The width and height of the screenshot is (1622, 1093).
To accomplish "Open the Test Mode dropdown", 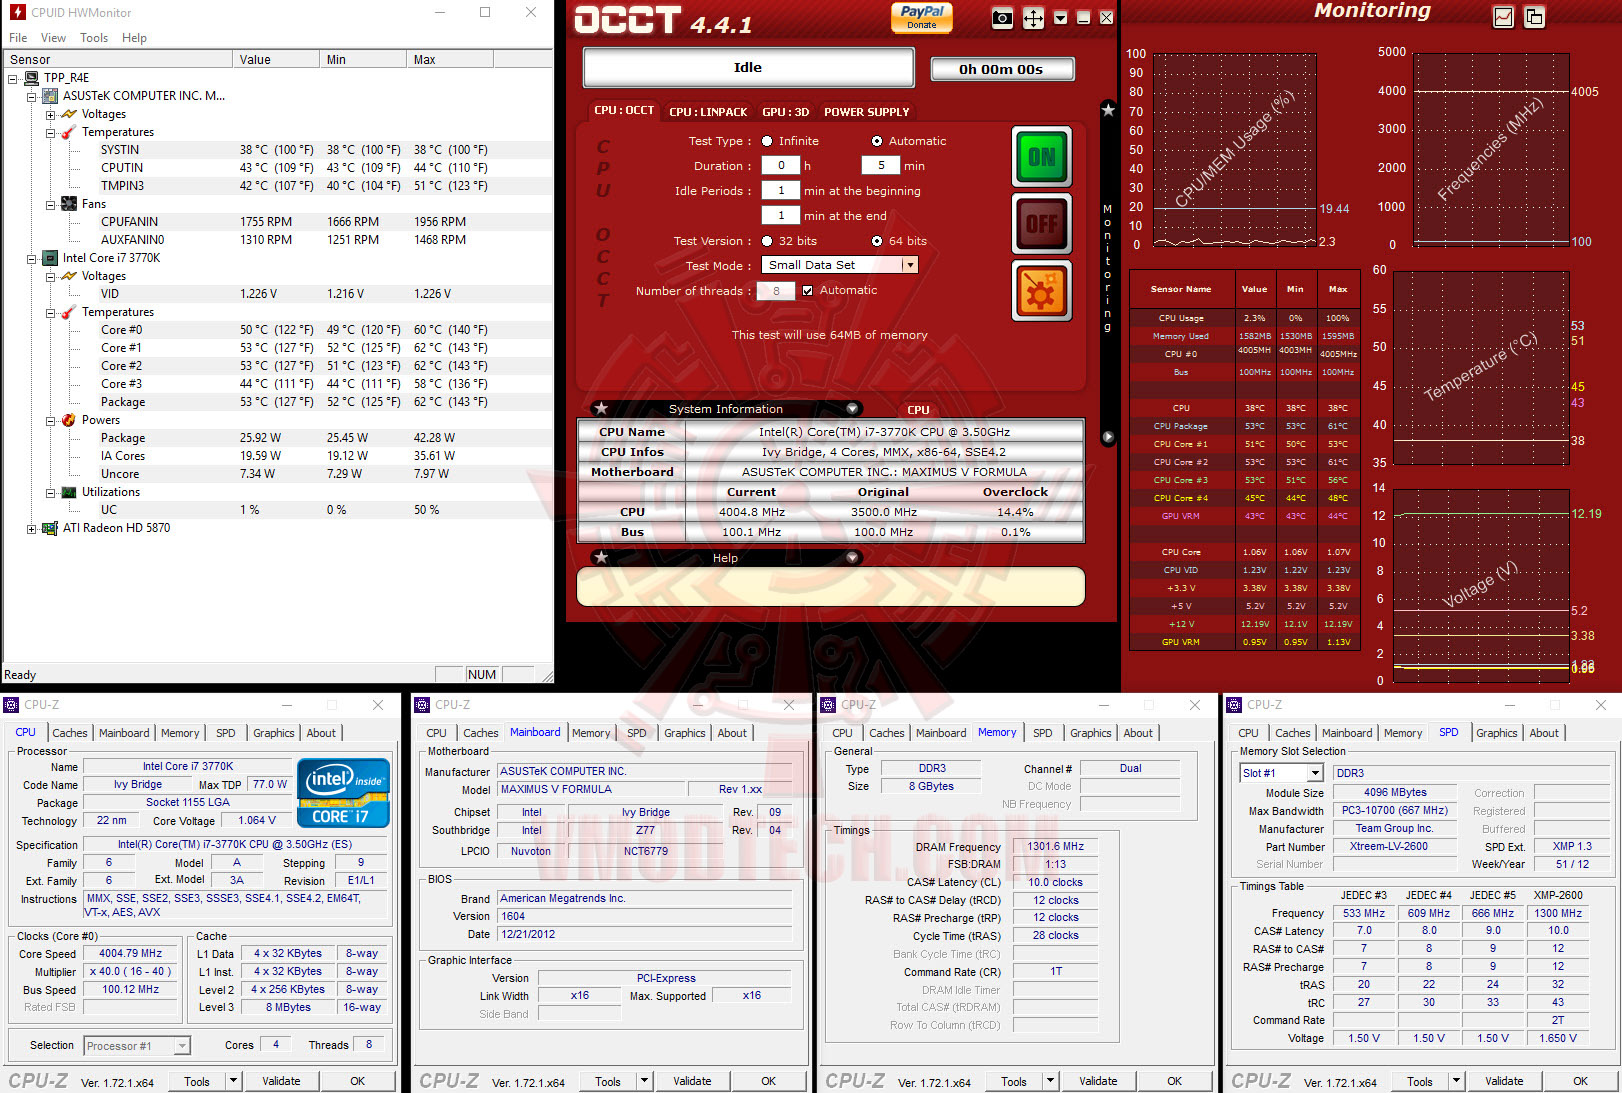I will [x=909, y=265].
